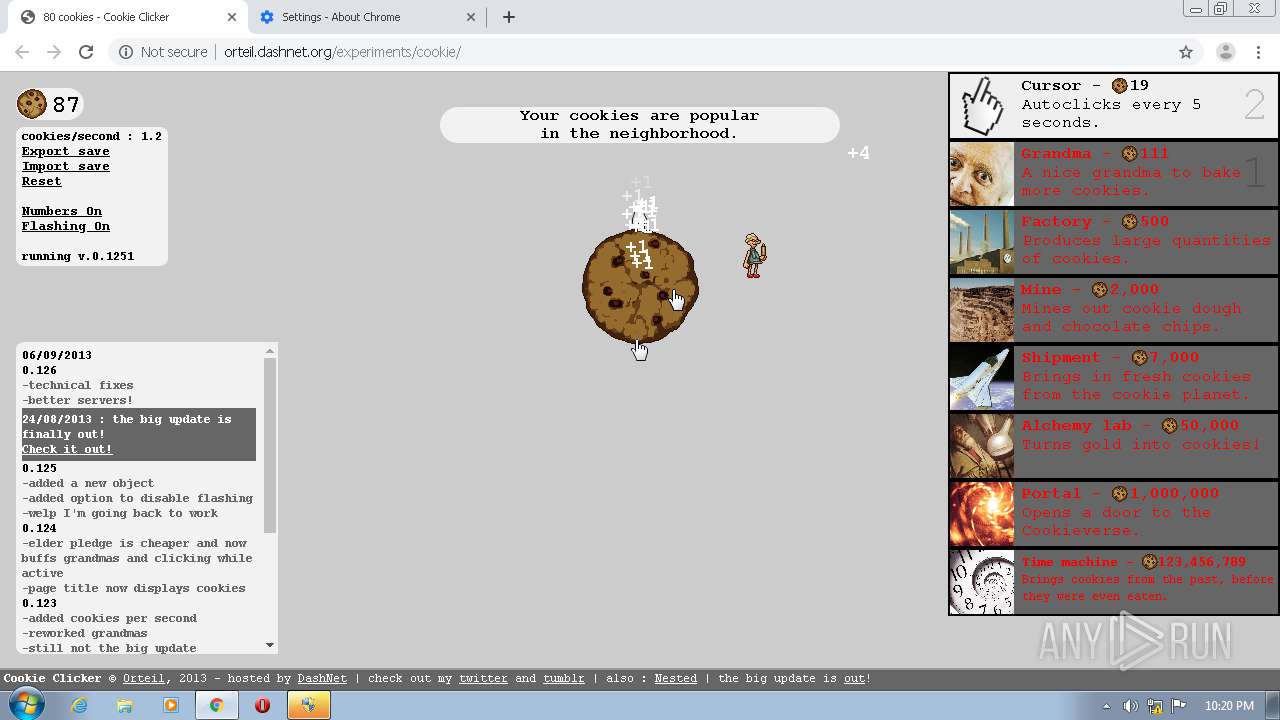The image size is (1280, 720).
Task: Click the cookie count icon showing 87
Action: click(x=32, y=104)
